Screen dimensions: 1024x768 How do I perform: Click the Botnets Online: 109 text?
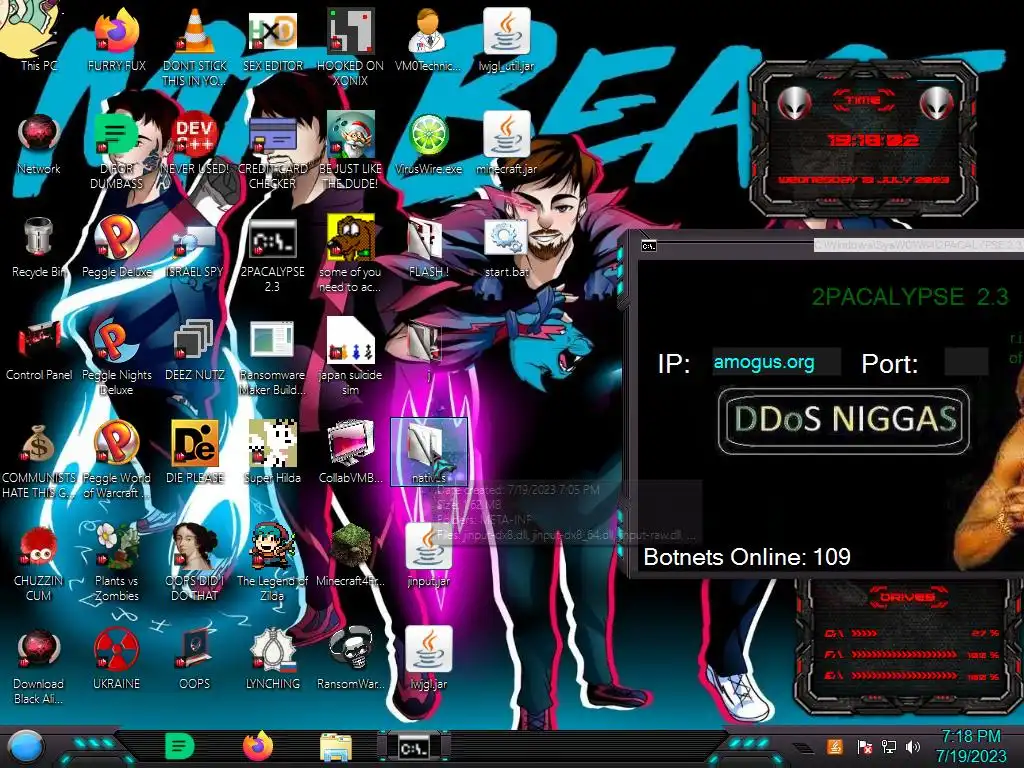point(746,557)
